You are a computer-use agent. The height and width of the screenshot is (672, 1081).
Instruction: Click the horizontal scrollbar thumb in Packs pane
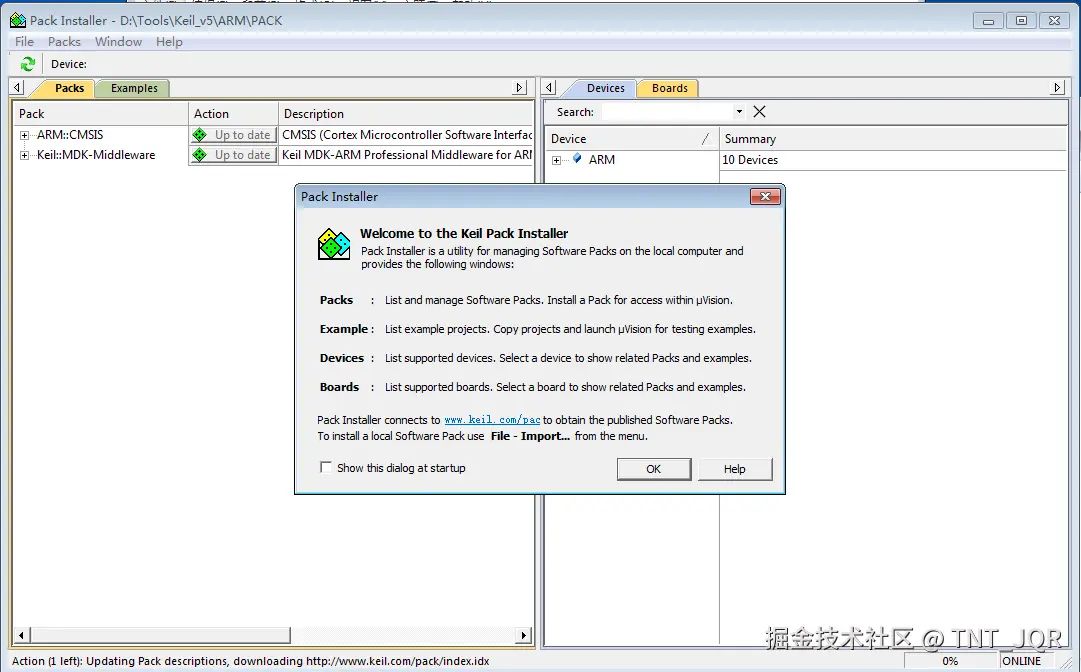(160, 635)
